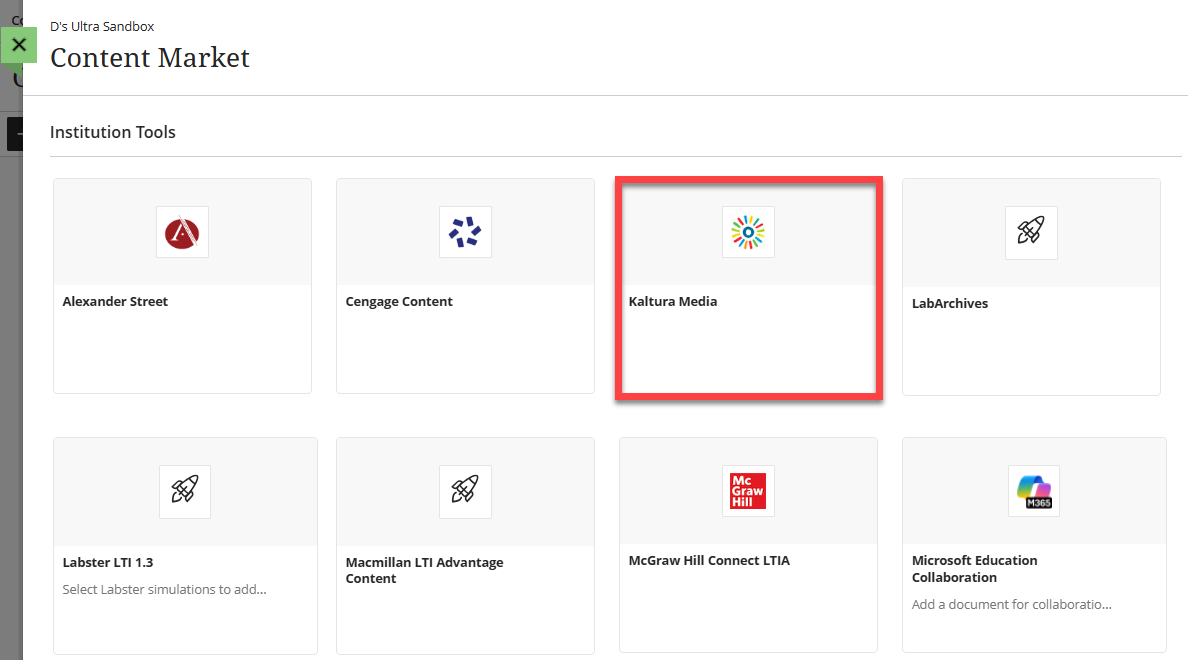
Task: Click the Alexander Street logo icon
Action: click(183, 232)
